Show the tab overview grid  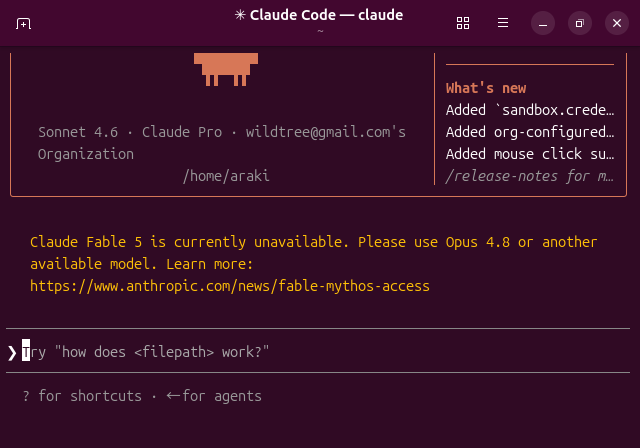(x=463, y=23)
